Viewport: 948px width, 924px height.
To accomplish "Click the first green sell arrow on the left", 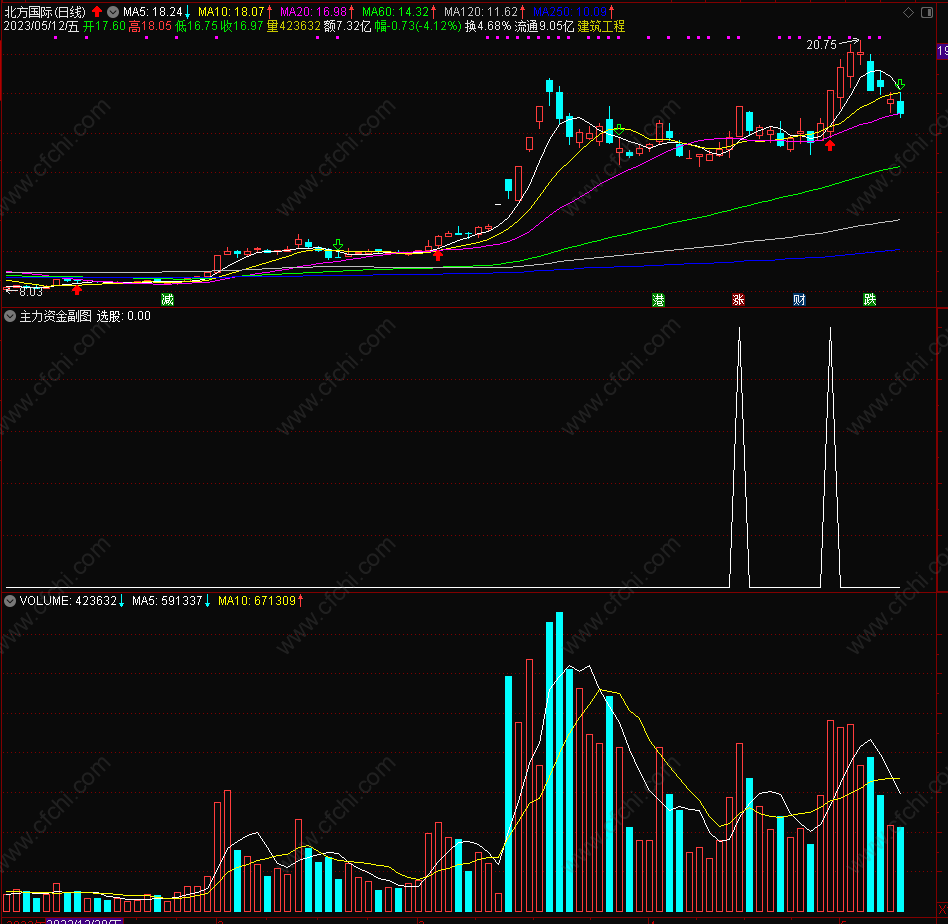I will coord(338,244).
